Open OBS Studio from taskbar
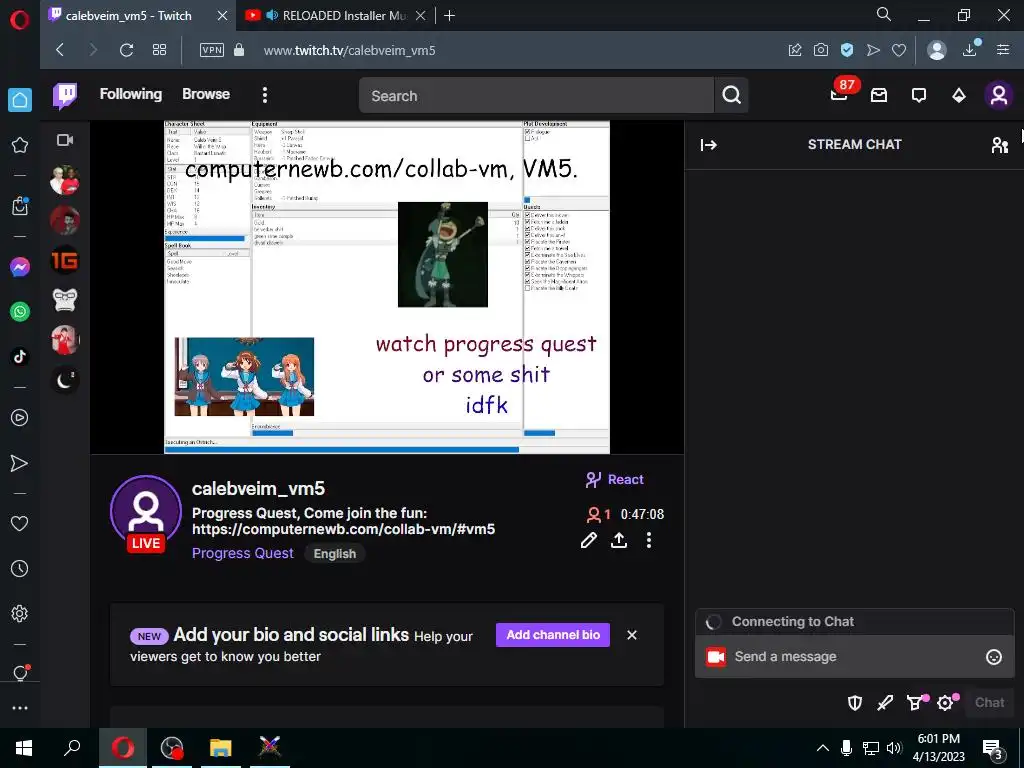The height and width of the screenshot is (768, 1024). point(172,748)
